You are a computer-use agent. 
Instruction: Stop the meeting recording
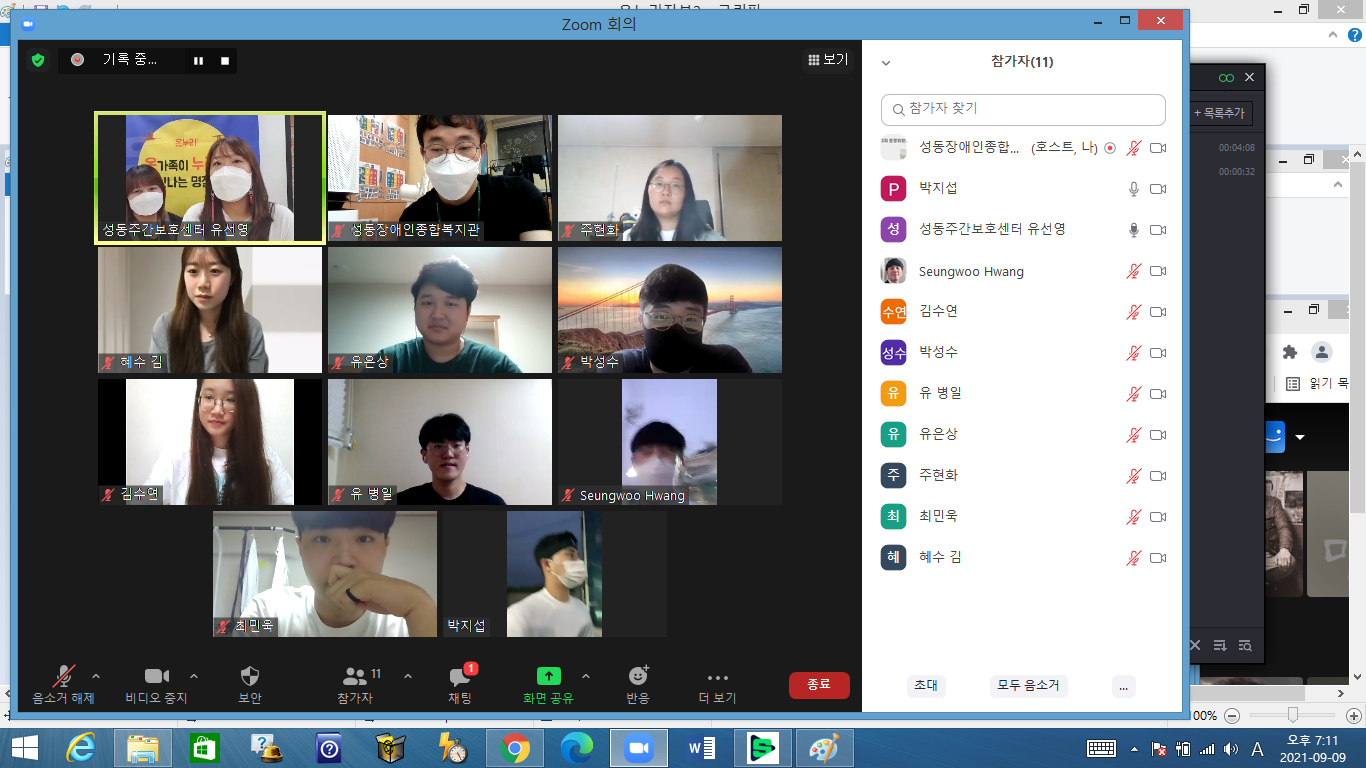click(x=225, y=61)
